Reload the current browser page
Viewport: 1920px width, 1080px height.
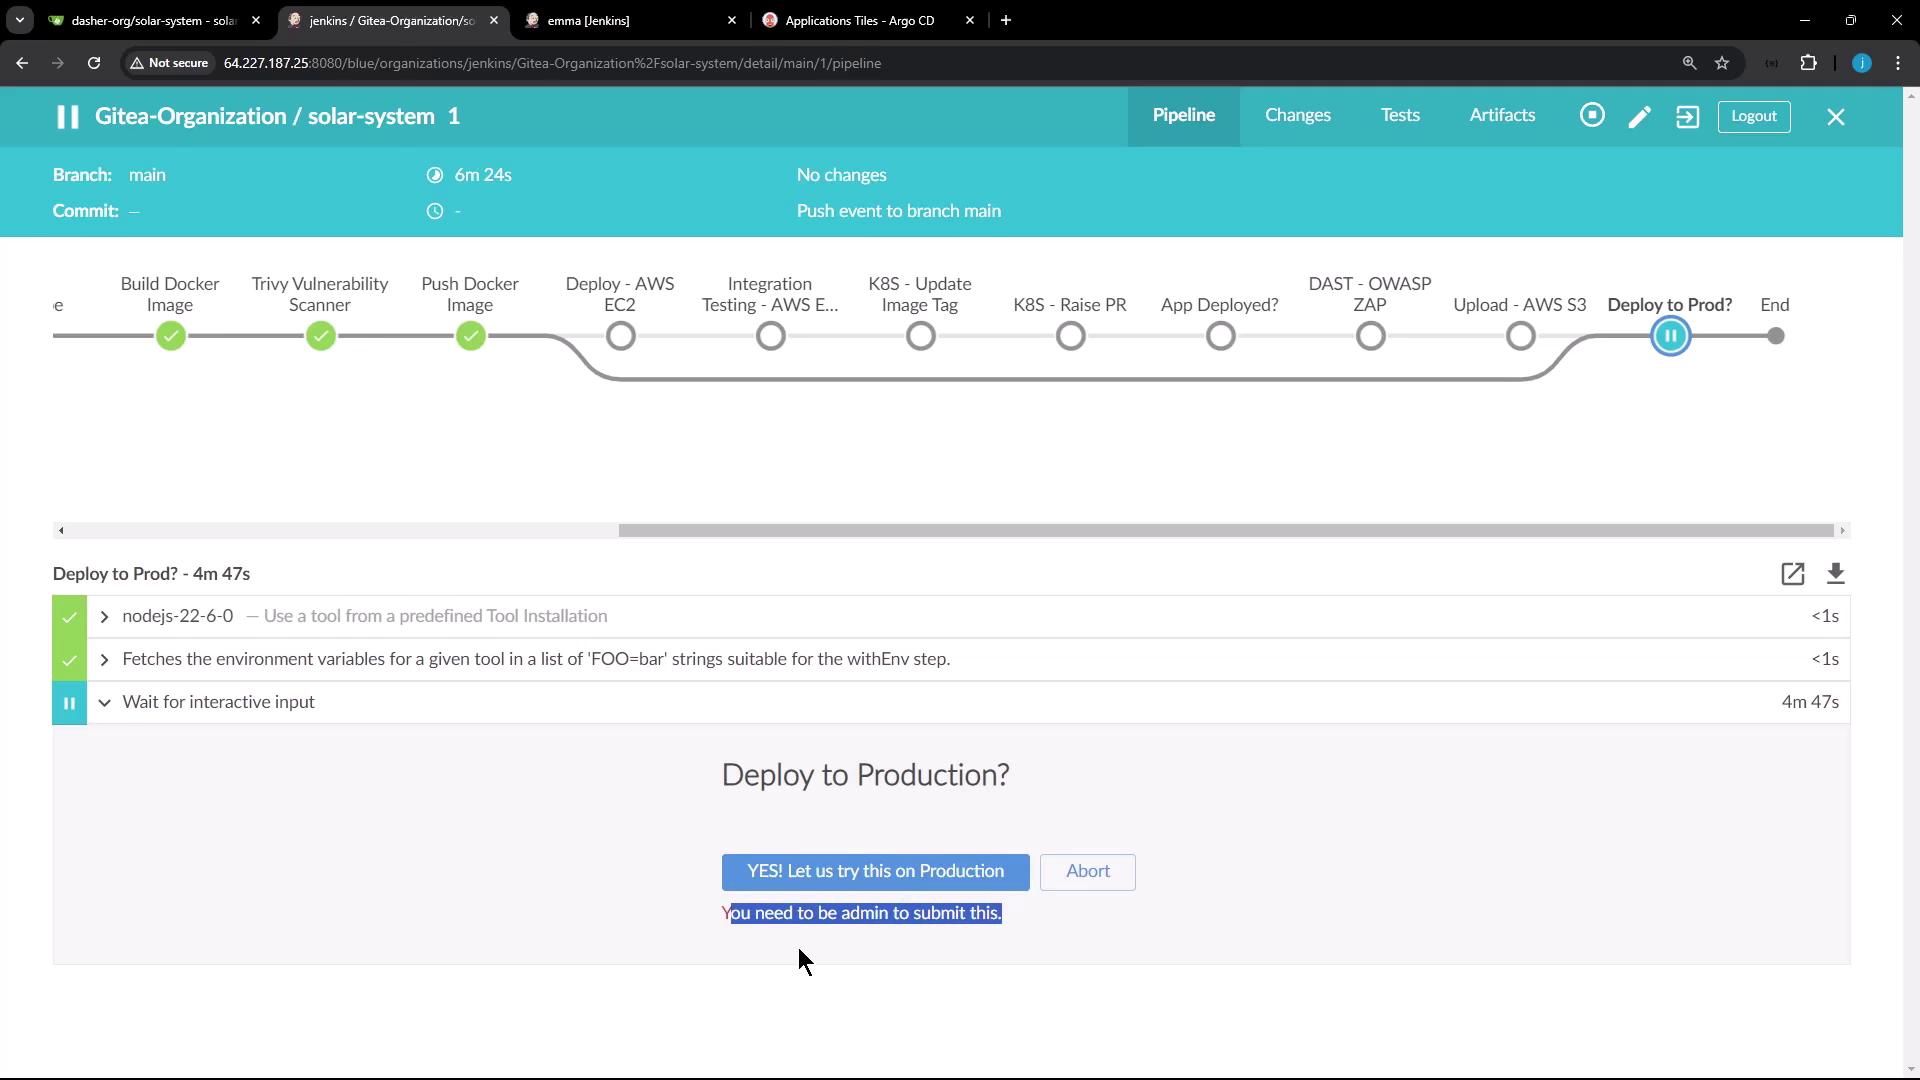[94, 63]
